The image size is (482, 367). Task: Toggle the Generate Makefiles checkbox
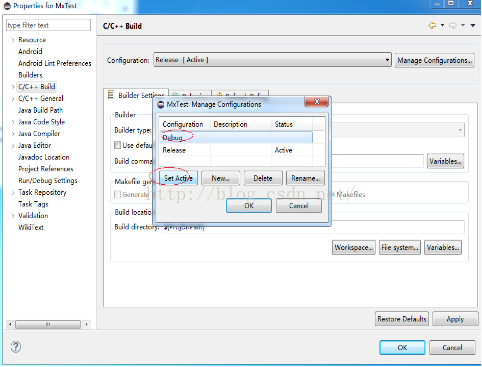[117, 194]
